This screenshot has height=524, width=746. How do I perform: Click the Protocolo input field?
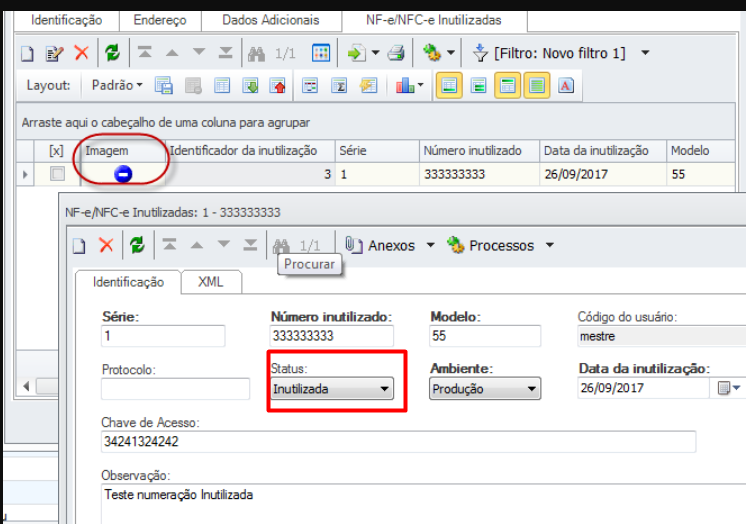pyautogui.click(x=176, y=389)
